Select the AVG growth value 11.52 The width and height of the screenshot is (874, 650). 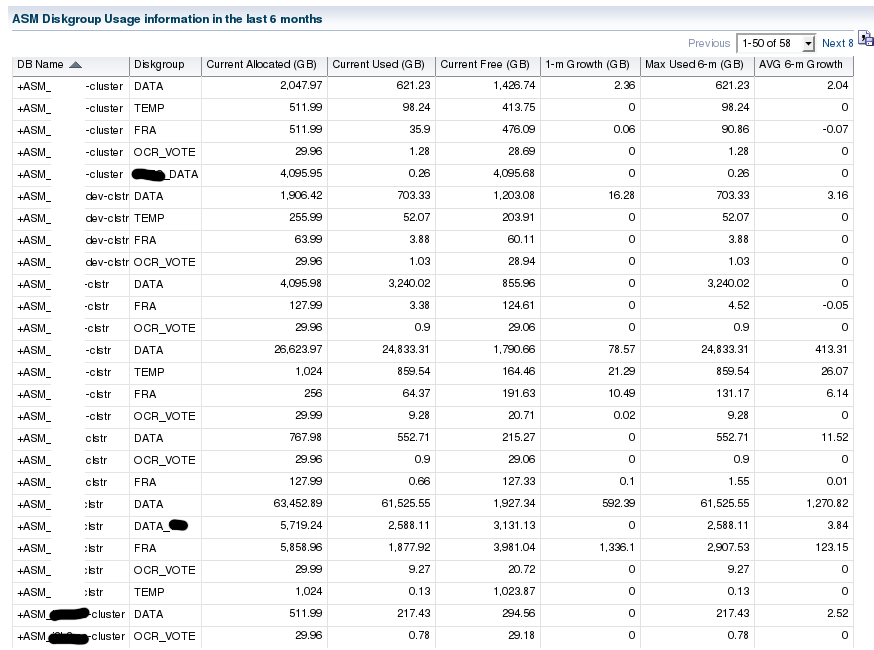coord(834,438)
